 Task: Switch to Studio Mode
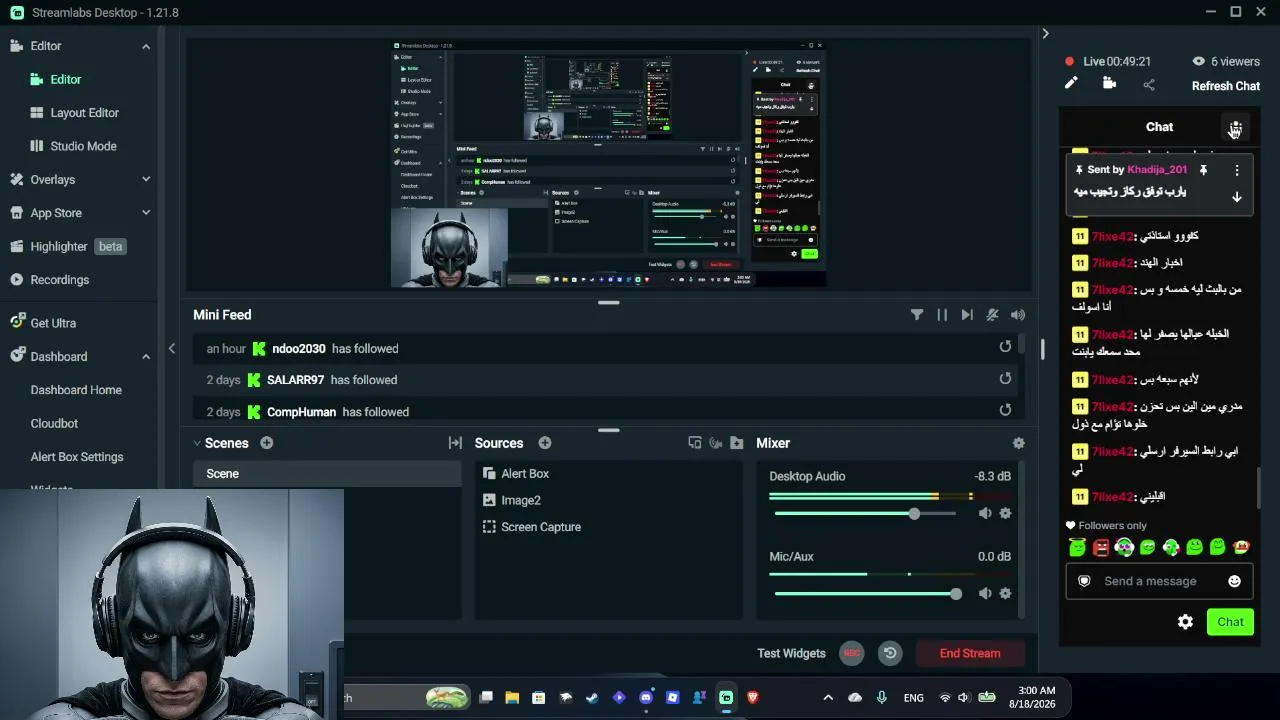point(74,146)
